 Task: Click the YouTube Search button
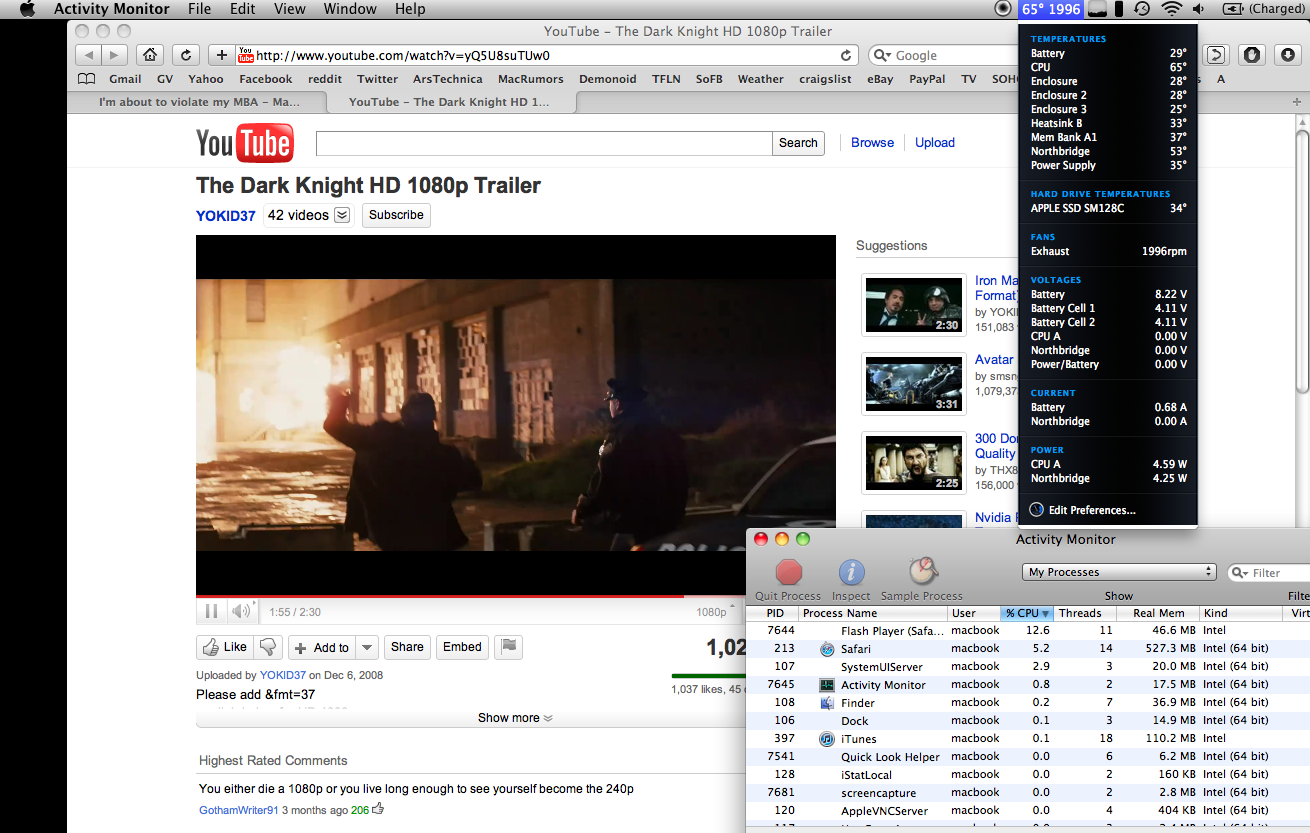click(798, 143)
